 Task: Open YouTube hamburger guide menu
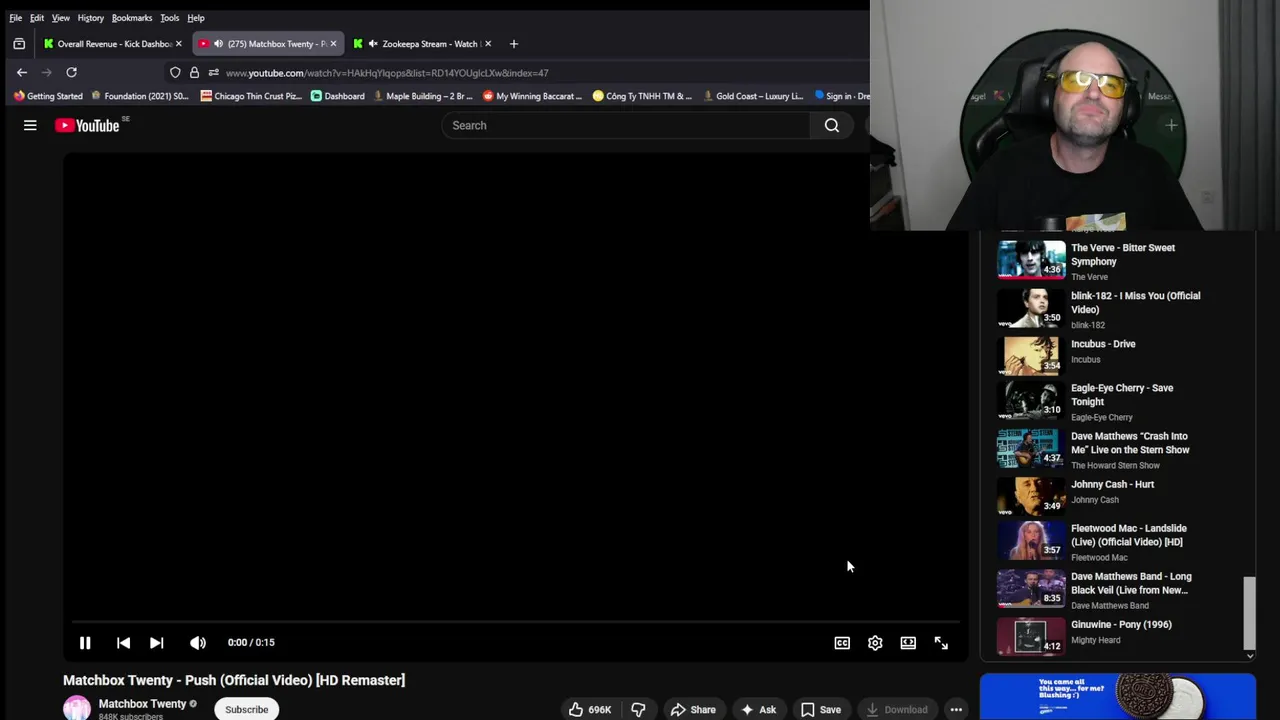click(30, 125)
